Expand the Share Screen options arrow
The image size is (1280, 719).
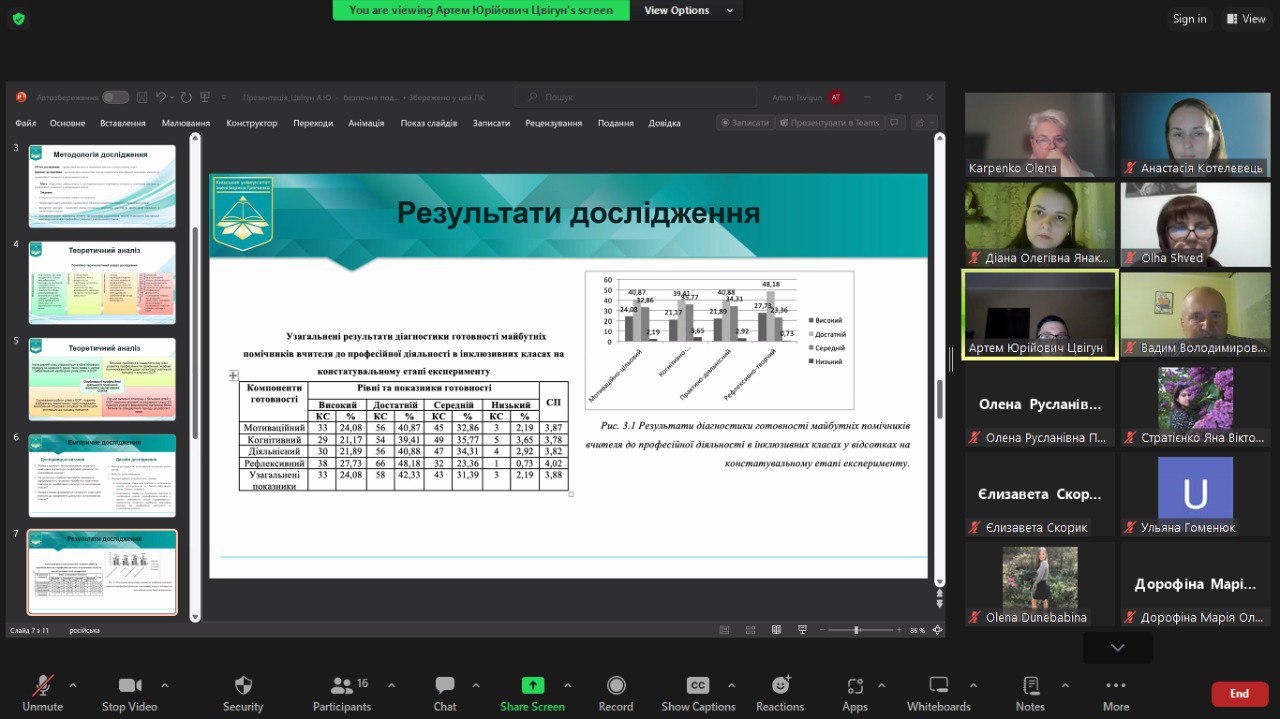coord(568,685)
